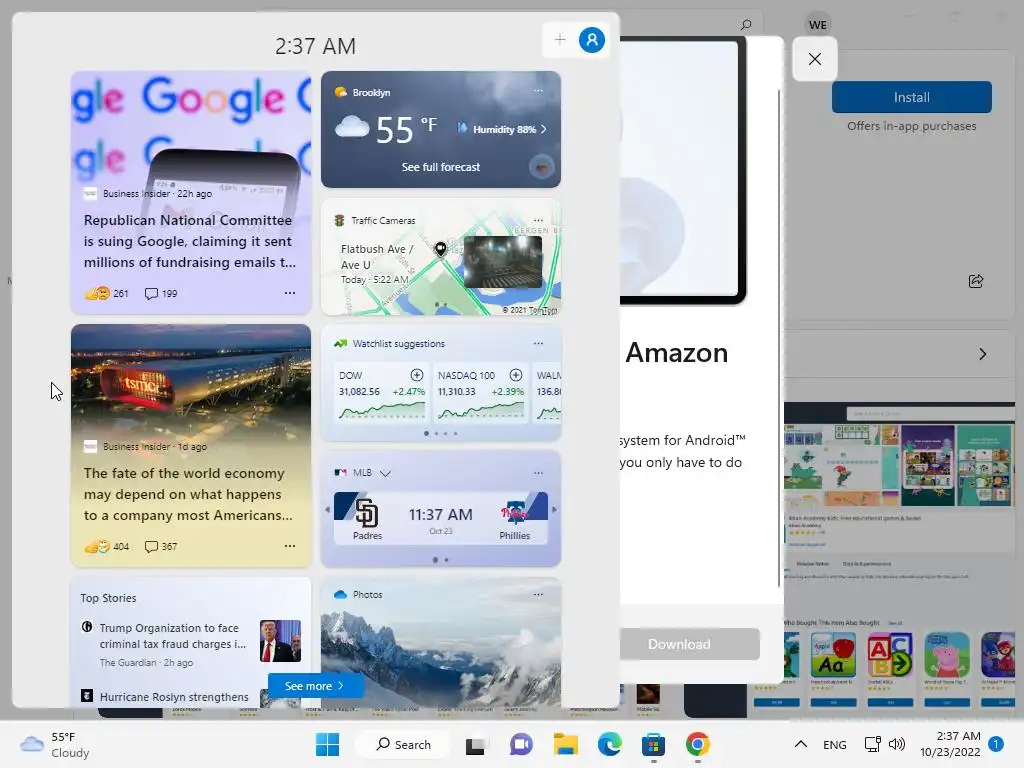Open Chat app on taskbar
The image size is (1024, 768).
(520, 744)
